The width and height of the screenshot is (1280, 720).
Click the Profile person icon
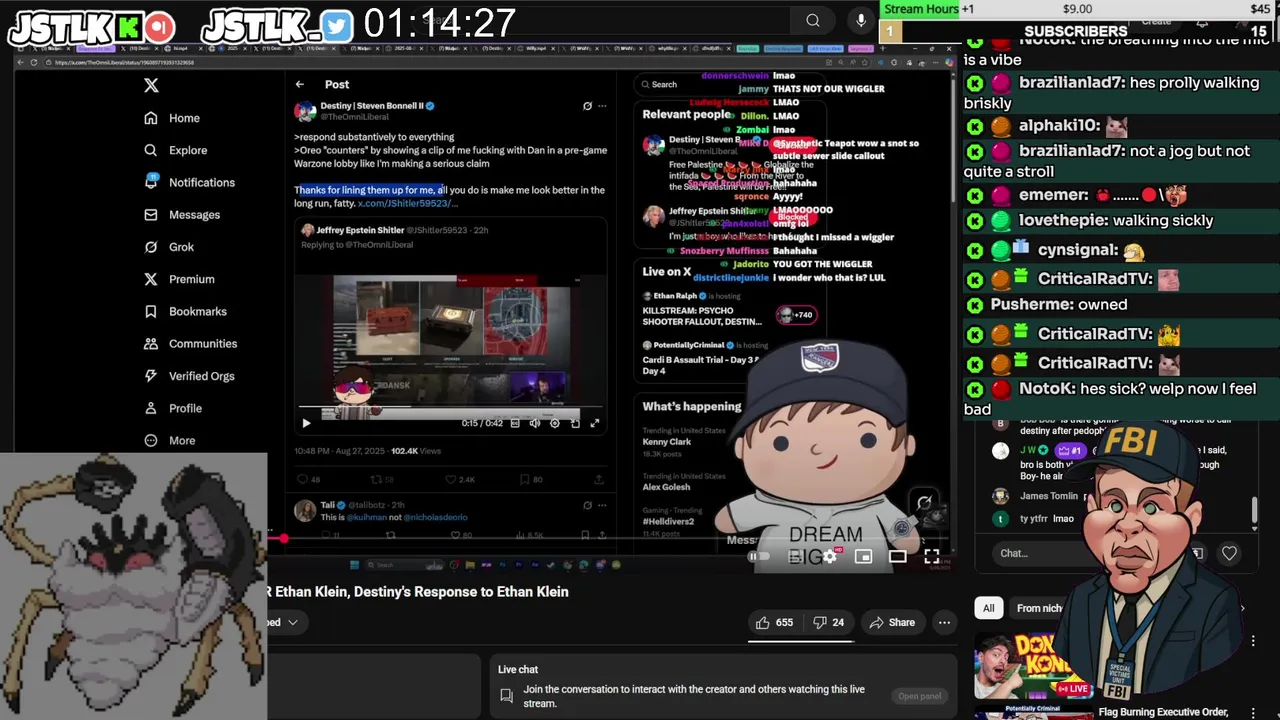pyautogui.click(x=151, y=408)
